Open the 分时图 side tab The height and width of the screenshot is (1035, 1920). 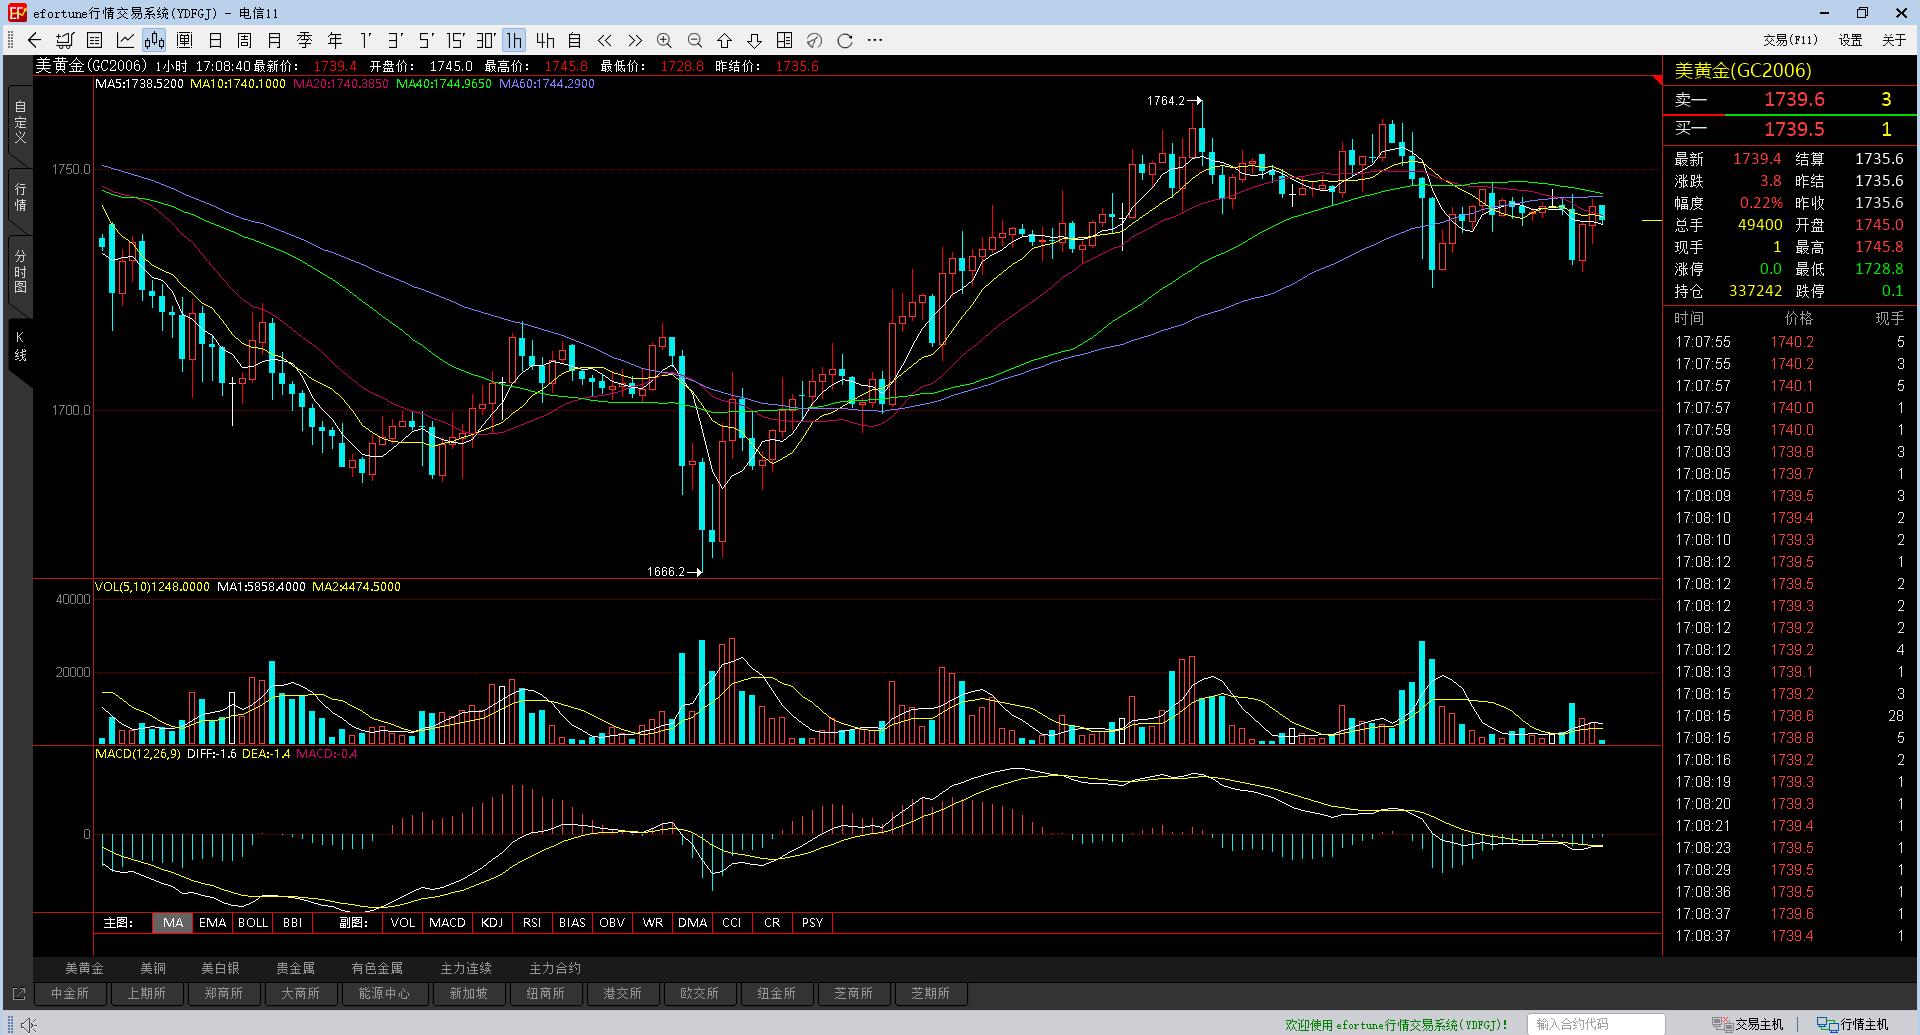click(x=20, y=272)
